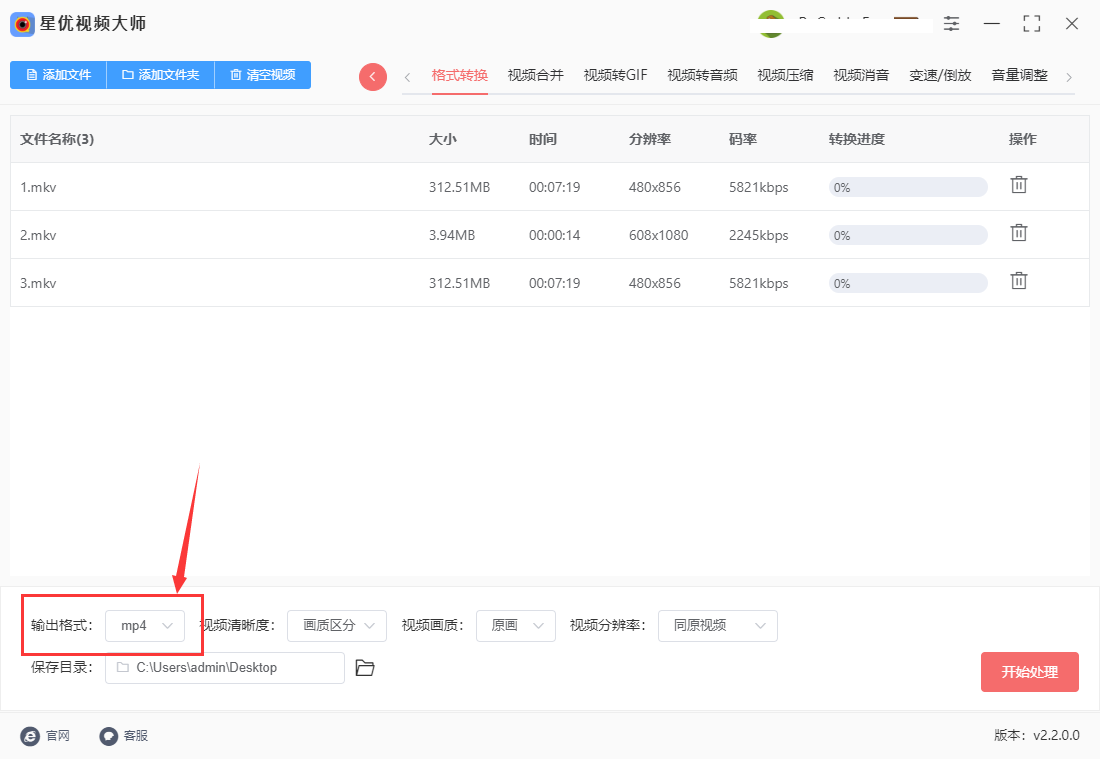The image size is (1100, 760).
Task: Open the 官网 official website link
Action: [46, 735]
